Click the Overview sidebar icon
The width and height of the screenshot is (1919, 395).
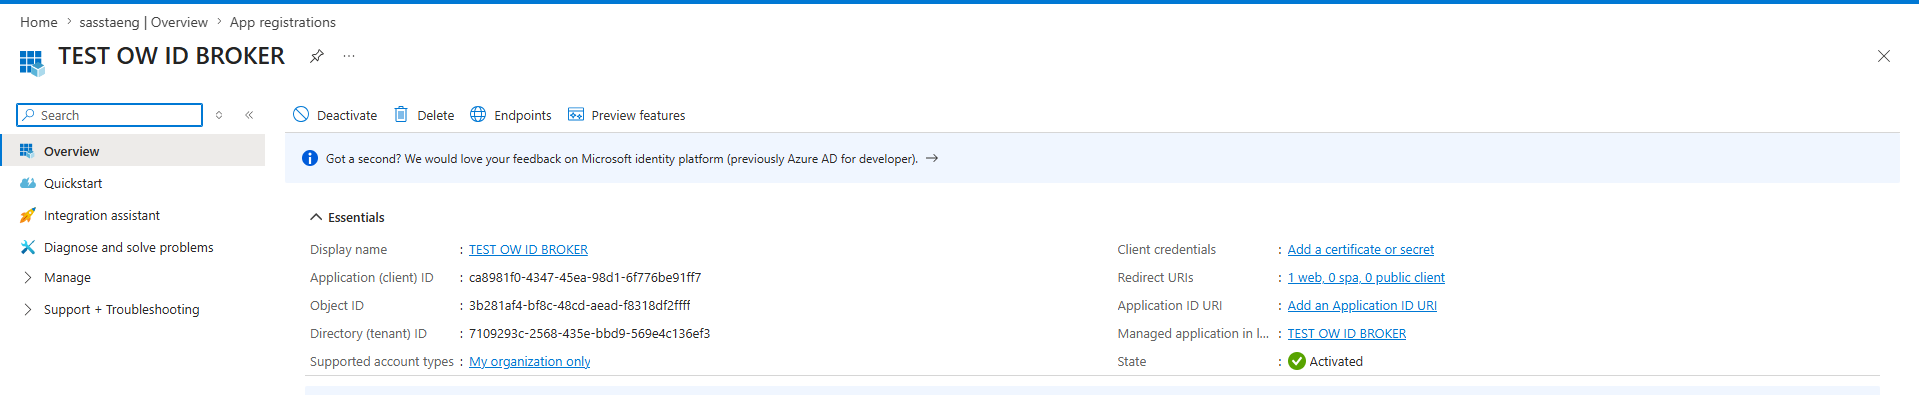click(27, 151)
